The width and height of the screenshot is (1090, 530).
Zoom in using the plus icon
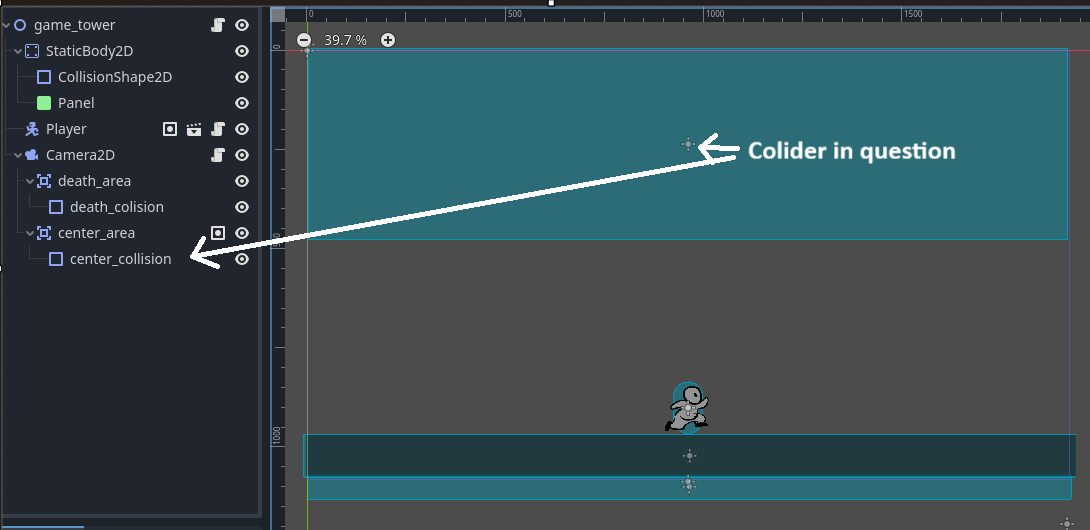388,40
